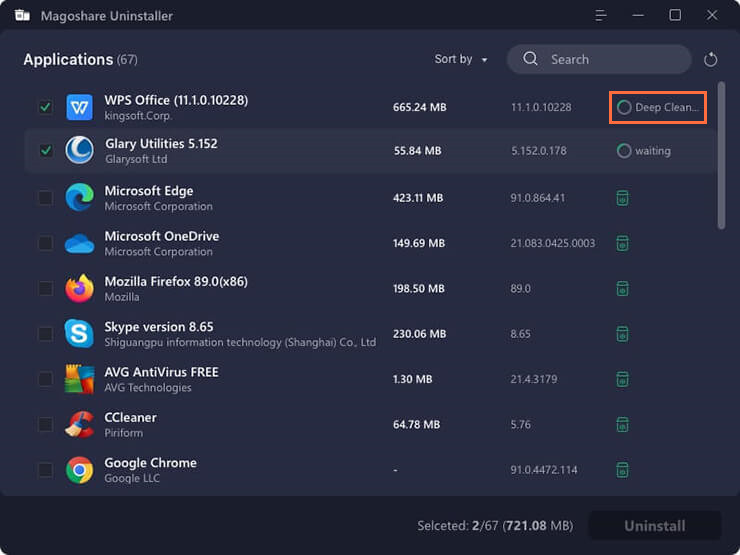Click the trash icon for AVG AntiVirus
740x555 pixels.
point(622,379)
